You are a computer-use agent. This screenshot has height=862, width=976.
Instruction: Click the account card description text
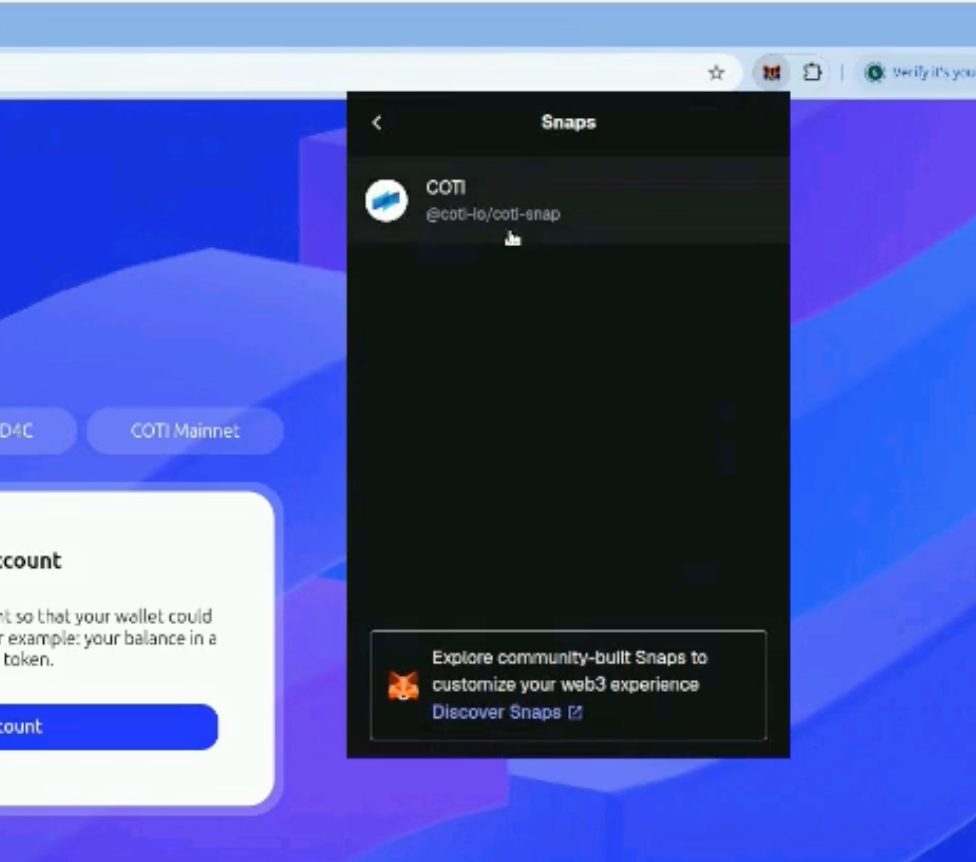click(105, 638)
